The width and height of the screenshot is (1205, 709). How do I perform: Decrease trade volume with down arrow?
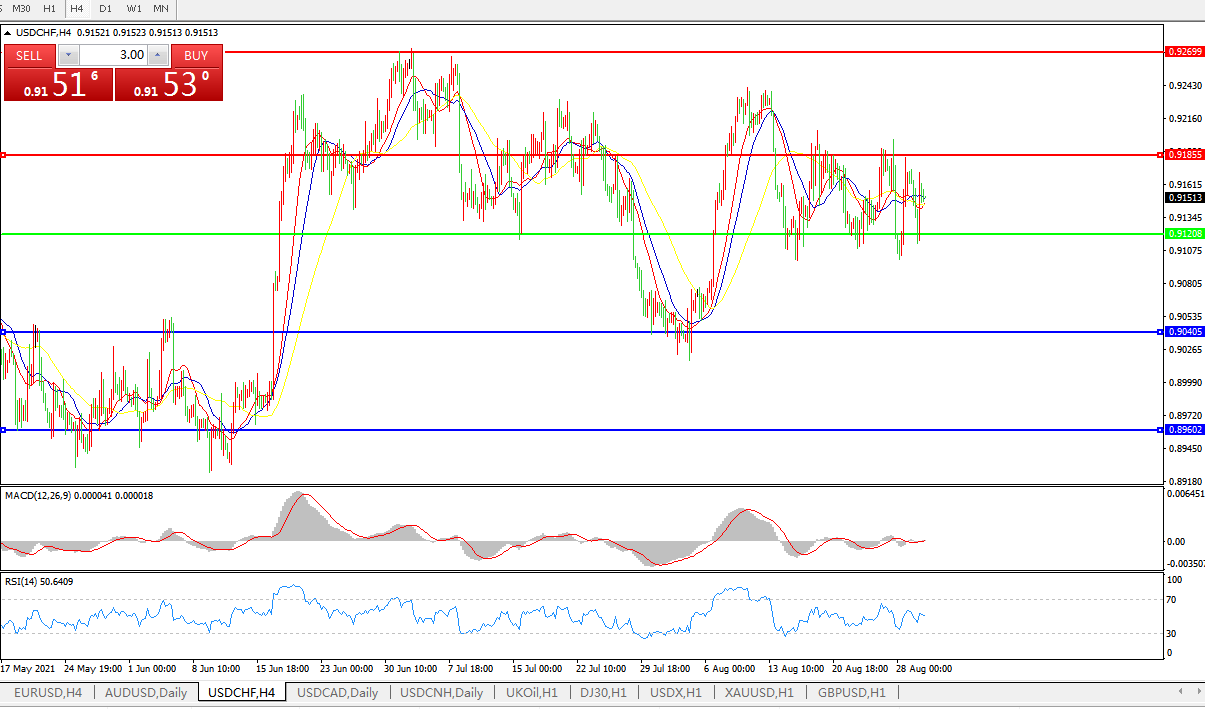[x=68, y=55]
